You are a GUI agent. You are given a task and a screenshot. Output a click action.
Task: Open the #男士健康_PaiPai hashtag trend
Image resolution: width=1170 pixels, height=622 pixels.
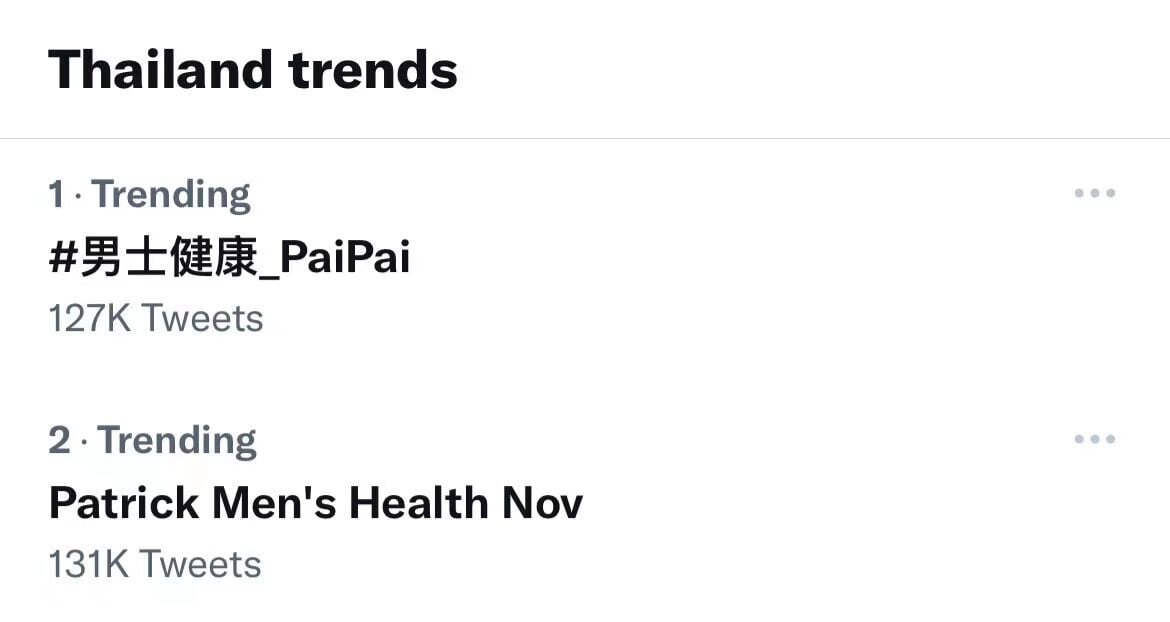(229, 258)
